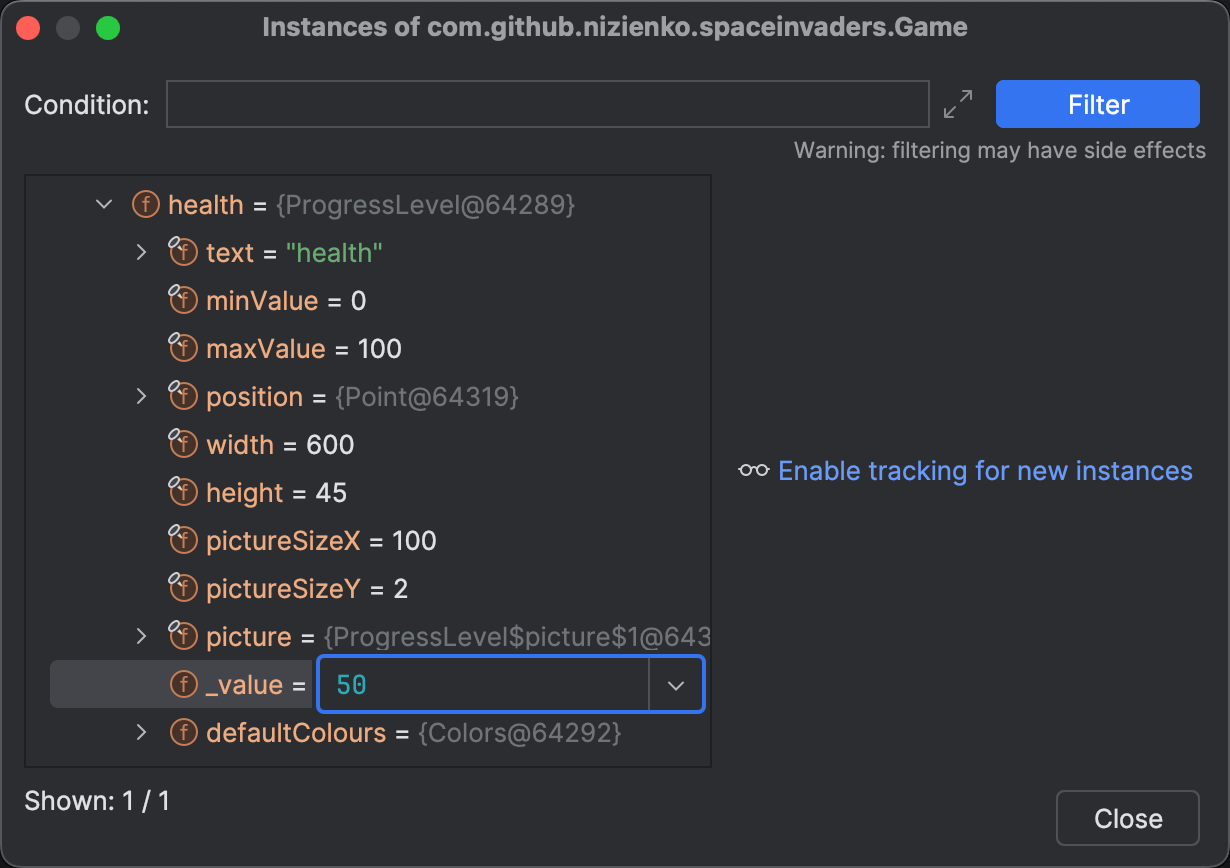Click the field icon beside _value

[184, 685]
